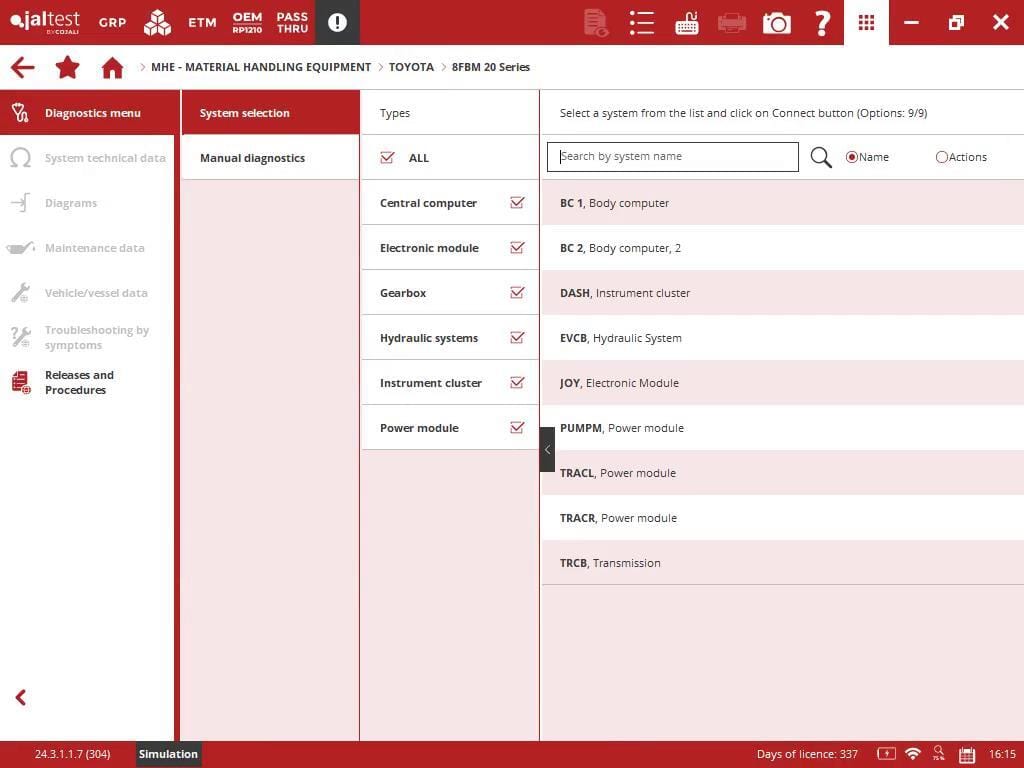Click the printer icon in top toolbar
Image resolution: width=1024 pixels, height=768 pixels.
tap(732, 22)
